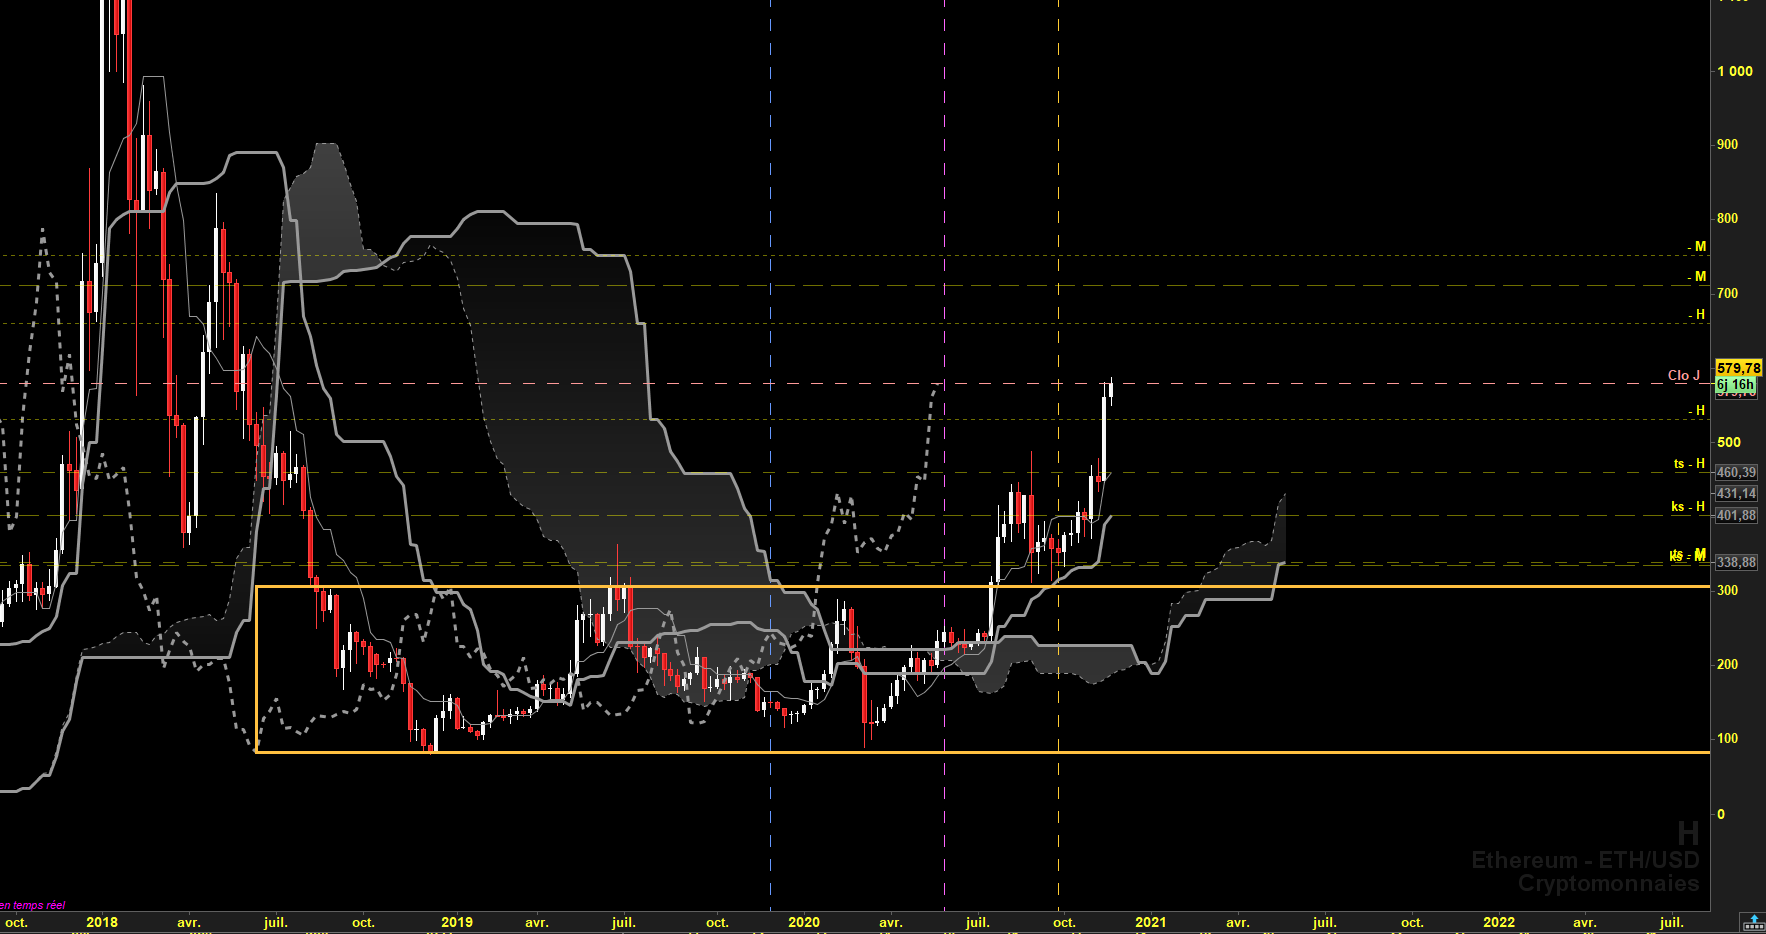Viewport: 1766px width, 934px height.
Task: Click the 2018 label on time axis
Action: click(102, 922)
